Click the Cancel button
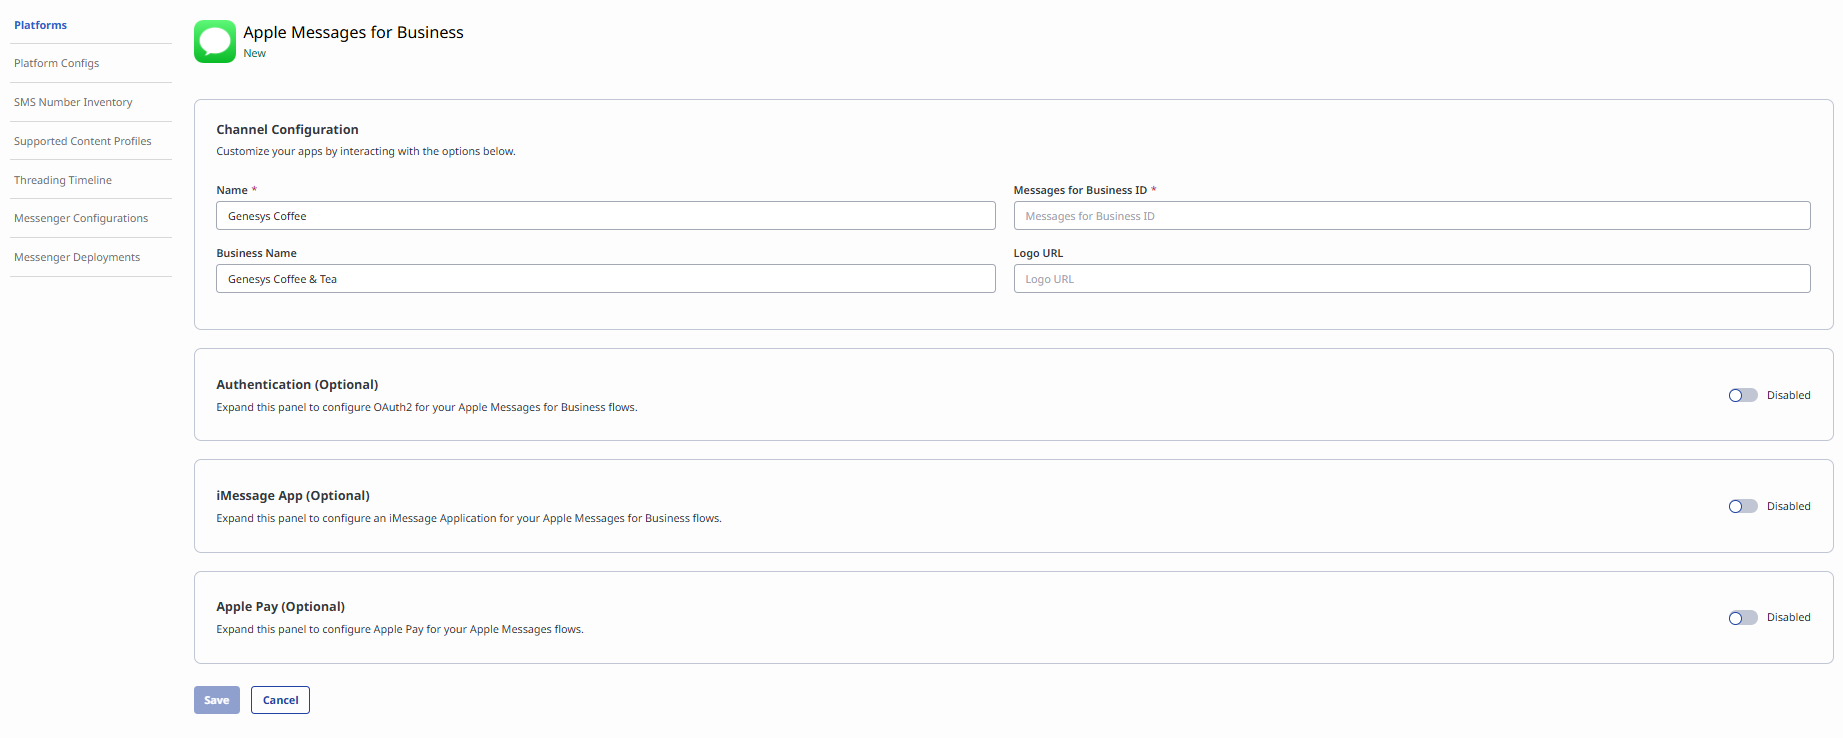The image size is (1843, 738). 280,700
